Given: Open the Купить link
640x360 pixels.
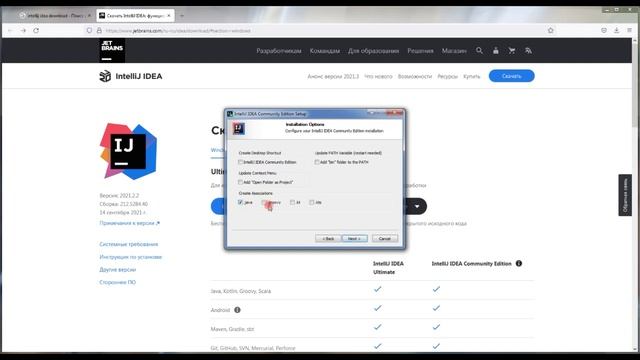Looking at the screenshot, I should 471,76.
